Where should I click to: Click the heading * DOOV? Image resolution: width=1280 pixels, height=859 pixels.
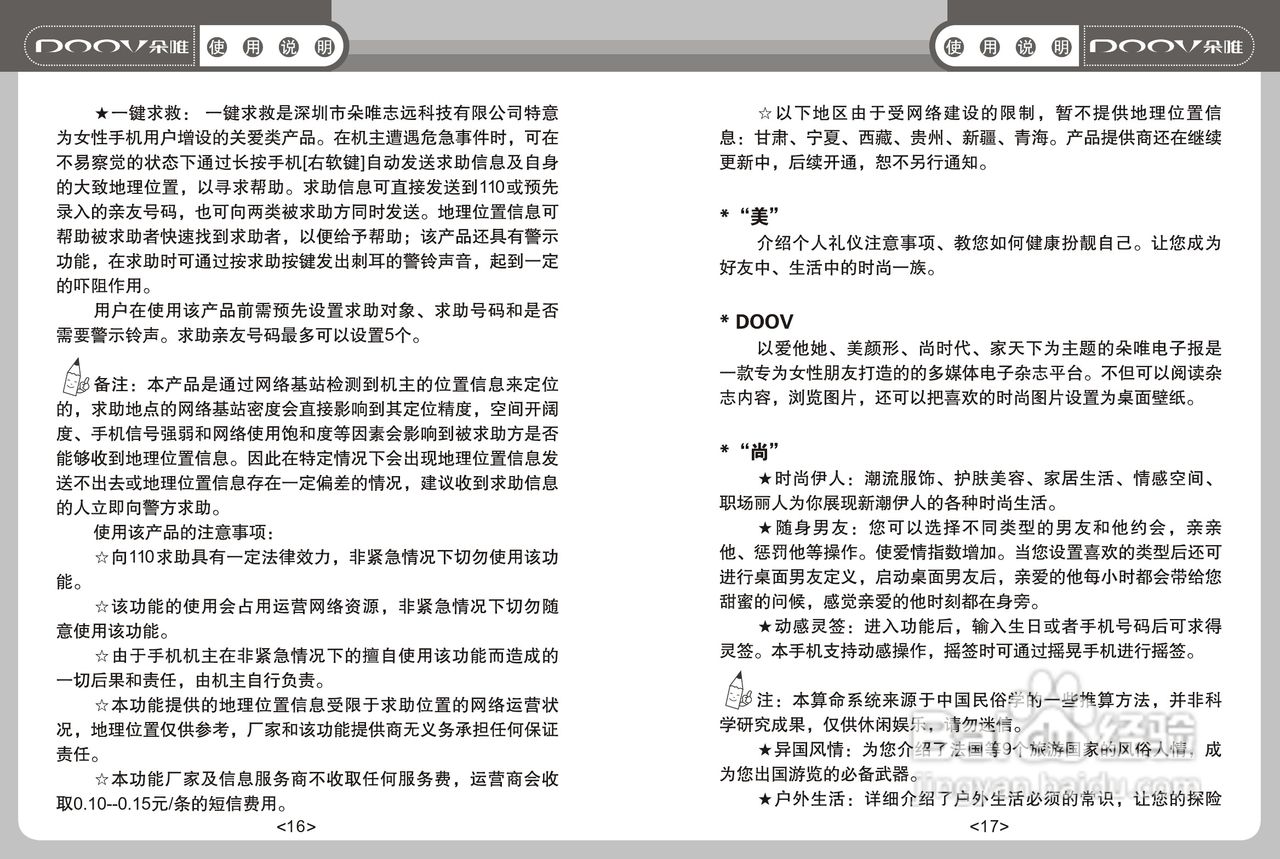[x=757, y=321]
